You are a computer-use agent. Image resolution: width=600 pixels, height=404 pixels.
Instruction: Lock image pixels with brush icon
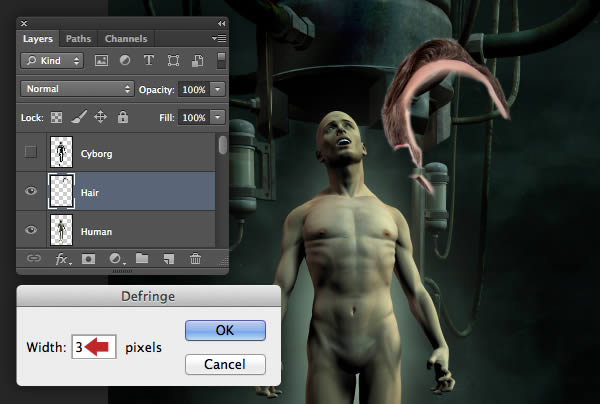point(79,117)
